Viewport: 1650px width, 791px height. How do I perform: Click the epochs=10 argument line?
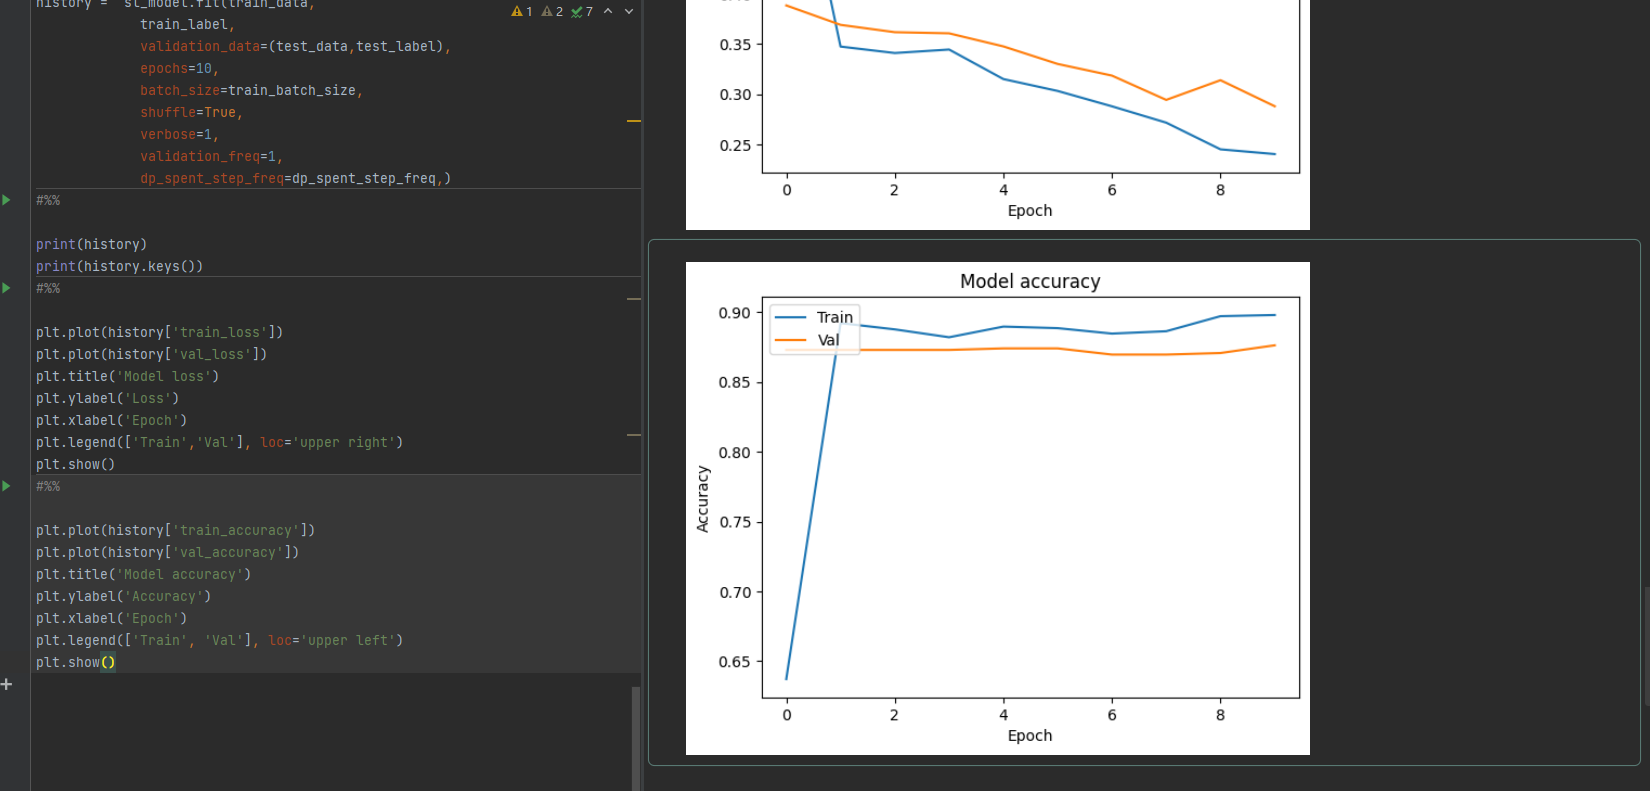click(179, 68)
